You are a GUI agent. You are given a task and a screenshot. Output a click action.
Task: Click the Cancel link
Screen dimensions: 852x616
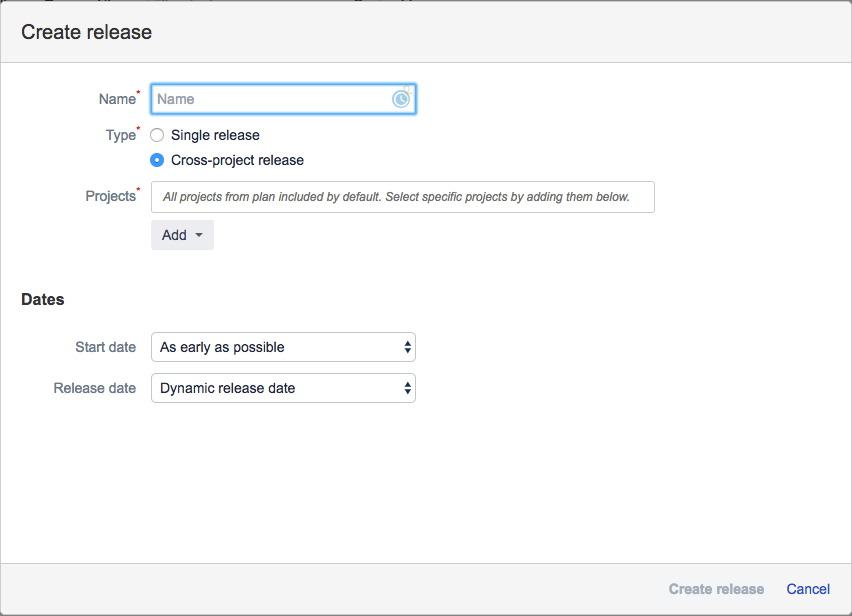[x=808, y=589]
